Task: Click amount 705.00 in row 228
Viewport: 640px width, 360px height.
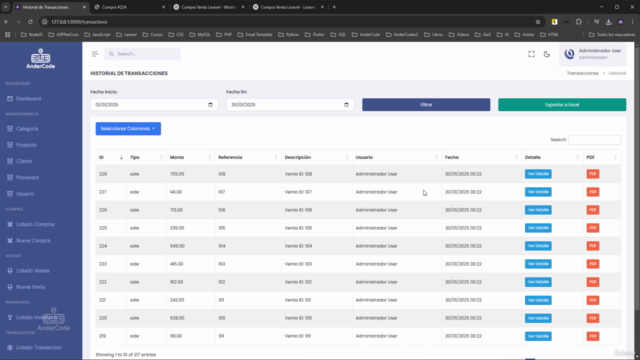Action: (177, 174)
